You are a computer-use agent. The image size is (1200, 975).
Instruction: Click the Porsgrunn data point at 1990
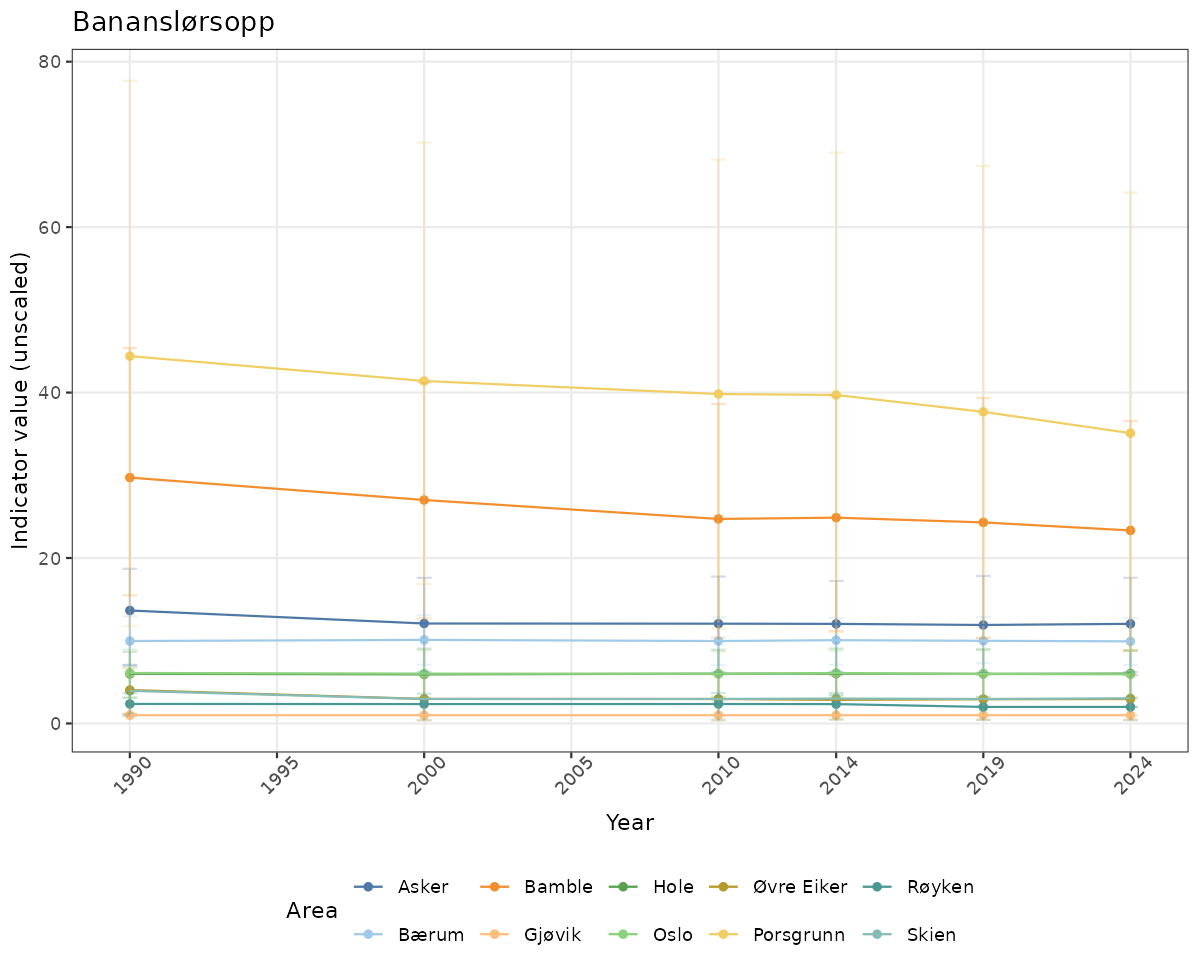coord(129,356)
